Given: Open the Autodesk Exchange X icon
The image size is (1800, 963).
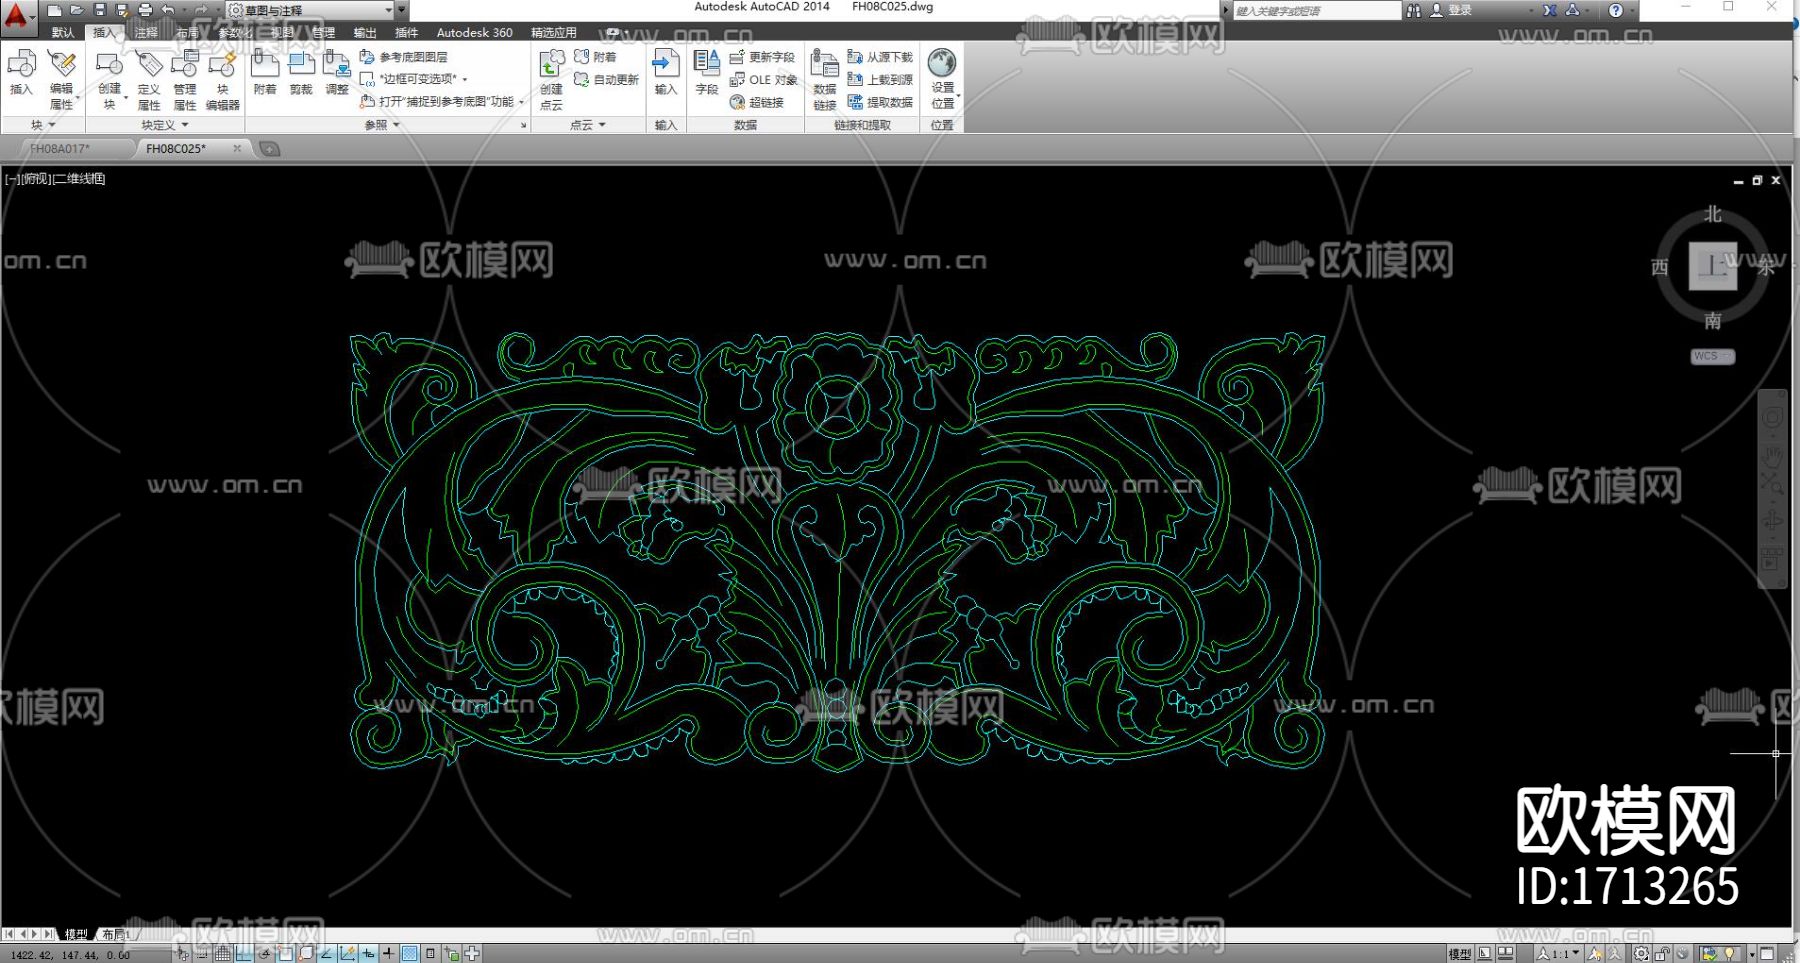Looking at the screenshot, I should [x=1550, y=10].
